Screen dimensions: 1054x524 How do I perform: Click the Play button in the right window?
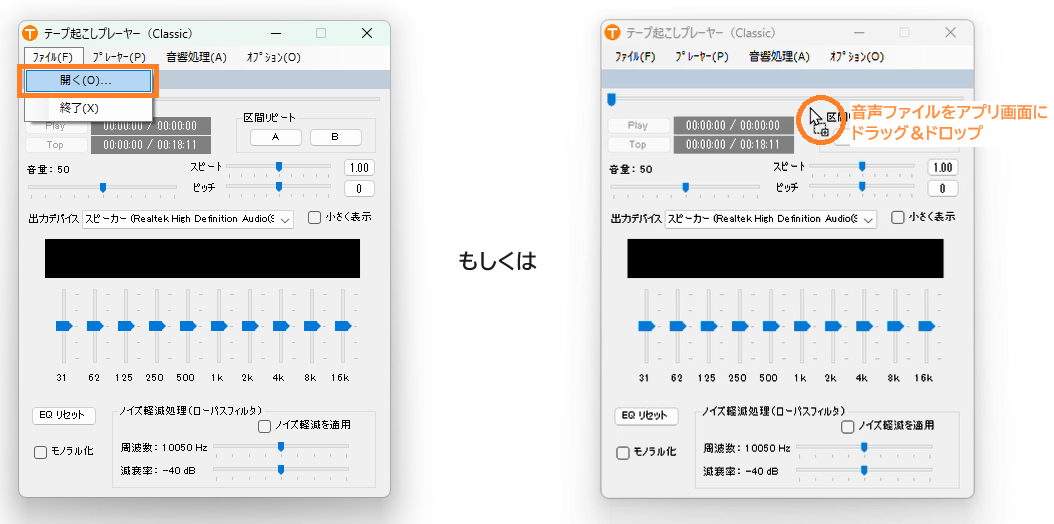point(637,126)
